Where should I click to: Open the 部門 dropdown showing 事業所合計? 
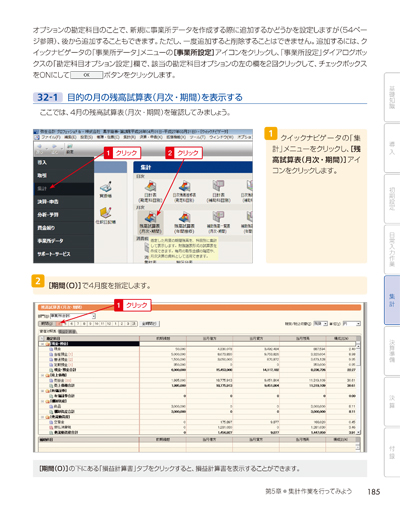coord(72,316)
